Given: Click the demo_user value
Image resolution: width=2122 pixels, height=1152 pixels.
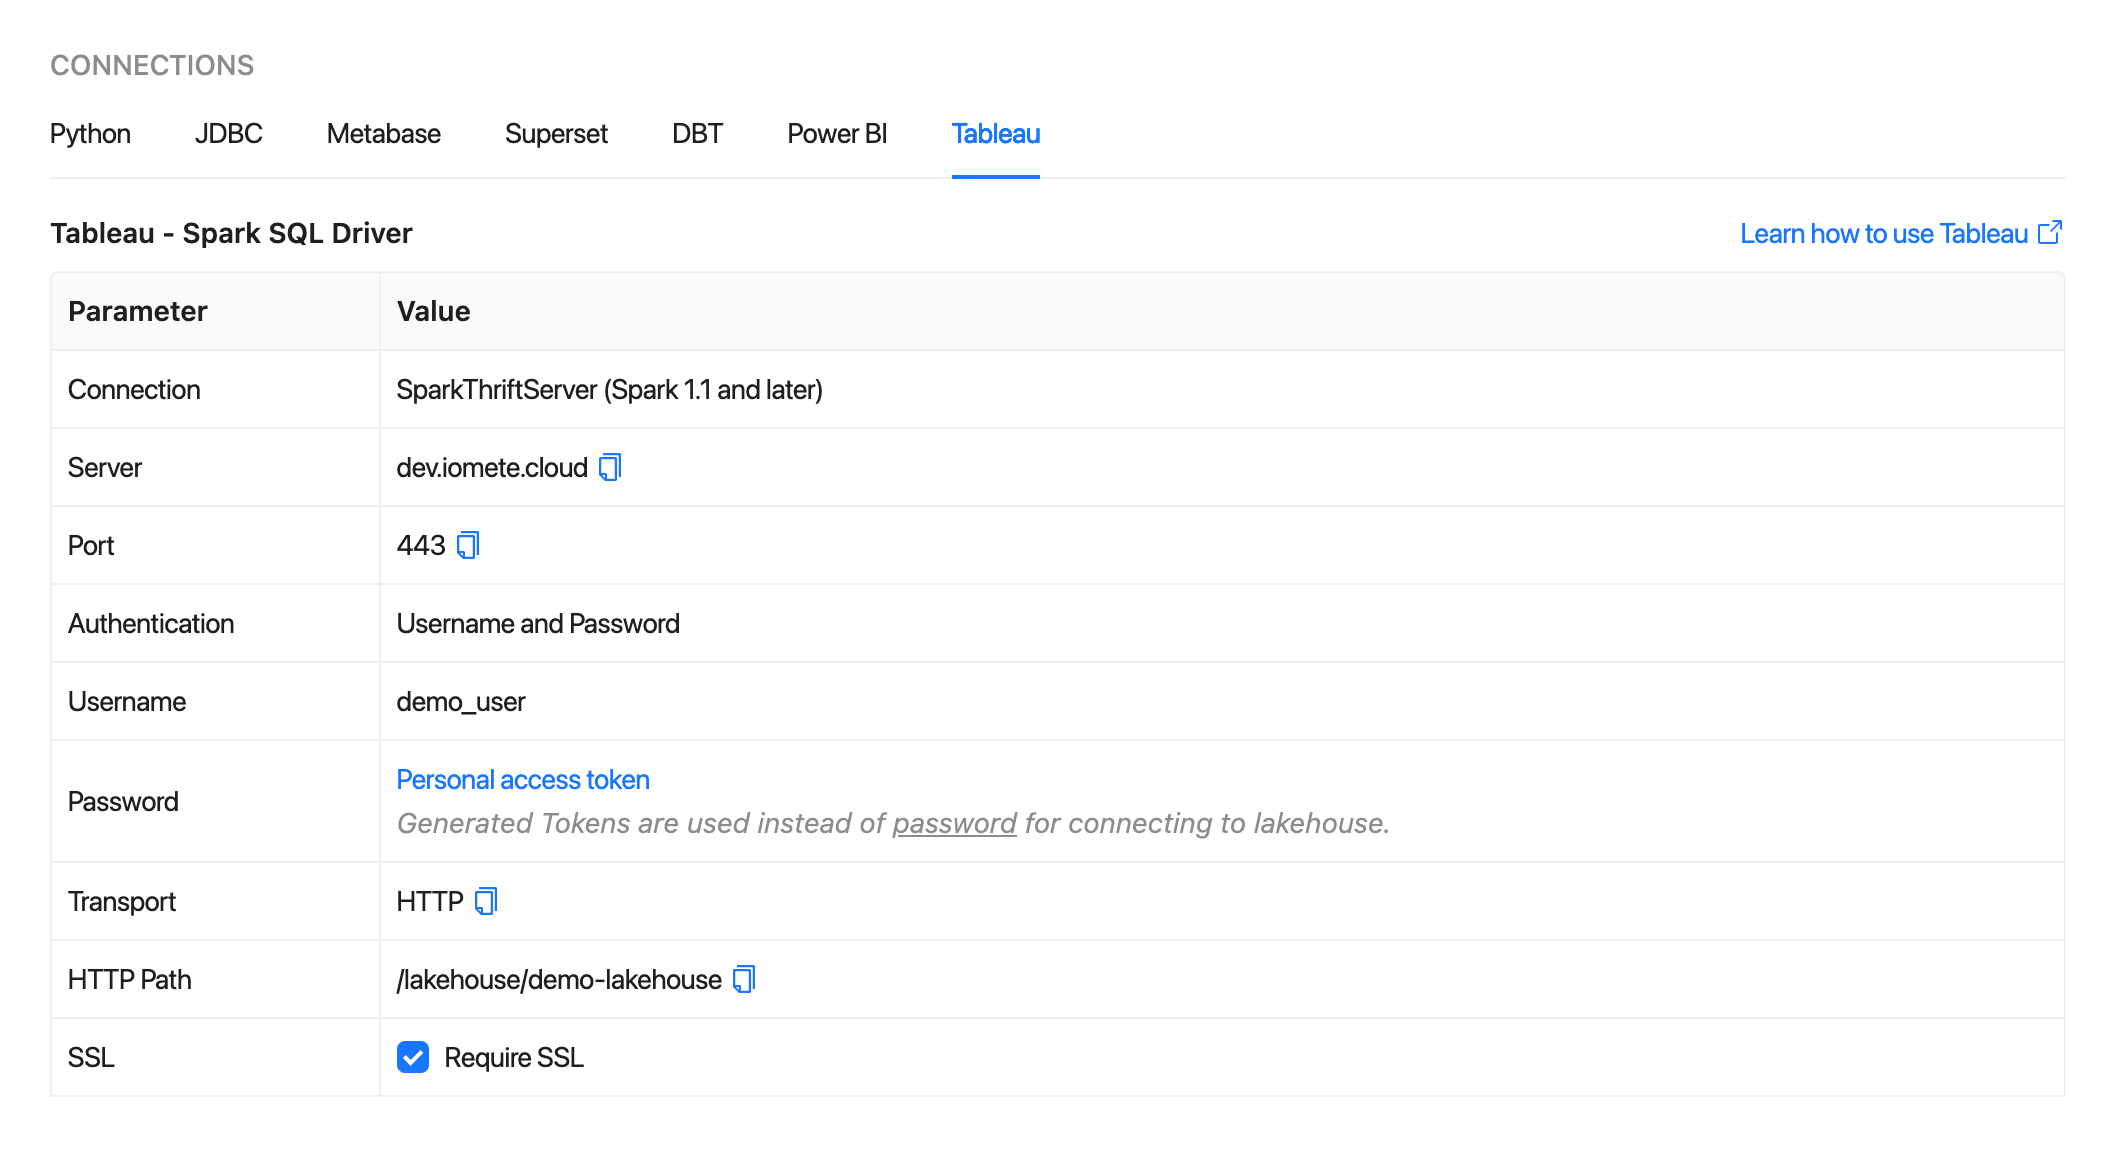Looking at the screenshot, I should click(461, 701).
